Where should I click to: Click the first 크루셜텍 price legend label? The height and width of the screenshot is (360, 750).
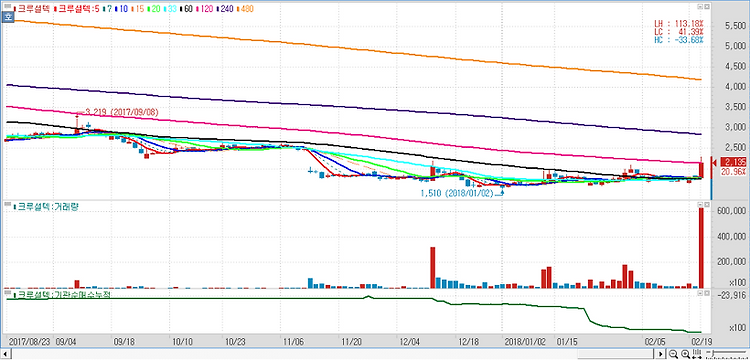click(x=33, y=9)
